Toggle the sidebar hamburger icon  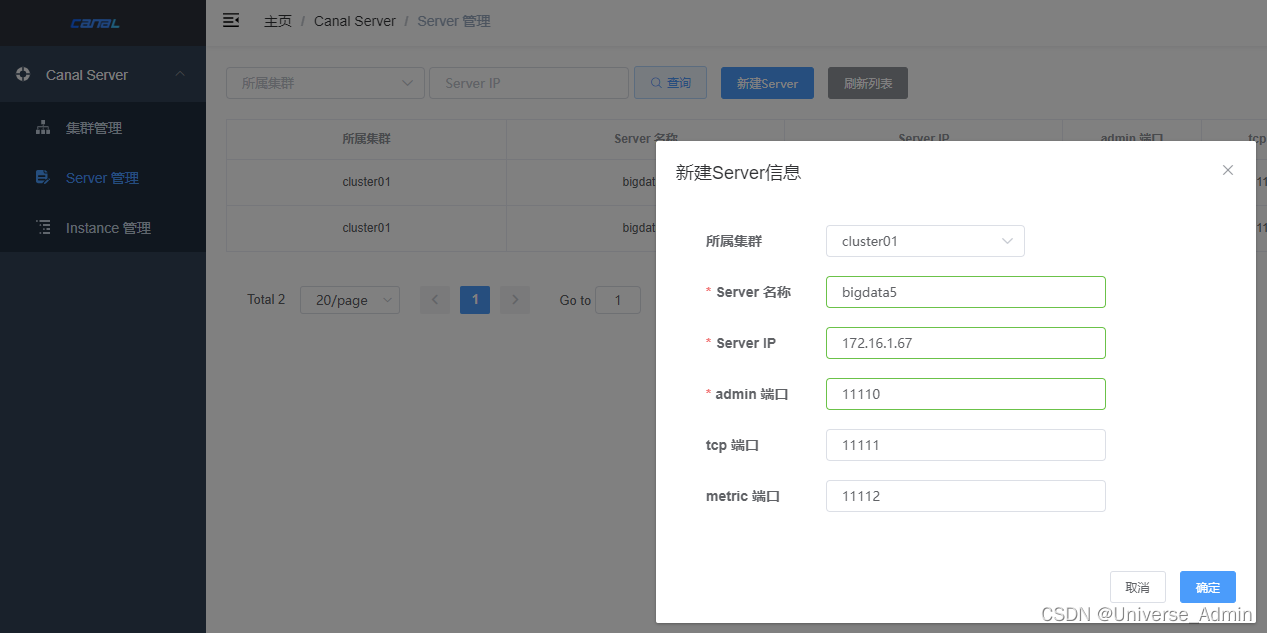click(x=231, y=20)
